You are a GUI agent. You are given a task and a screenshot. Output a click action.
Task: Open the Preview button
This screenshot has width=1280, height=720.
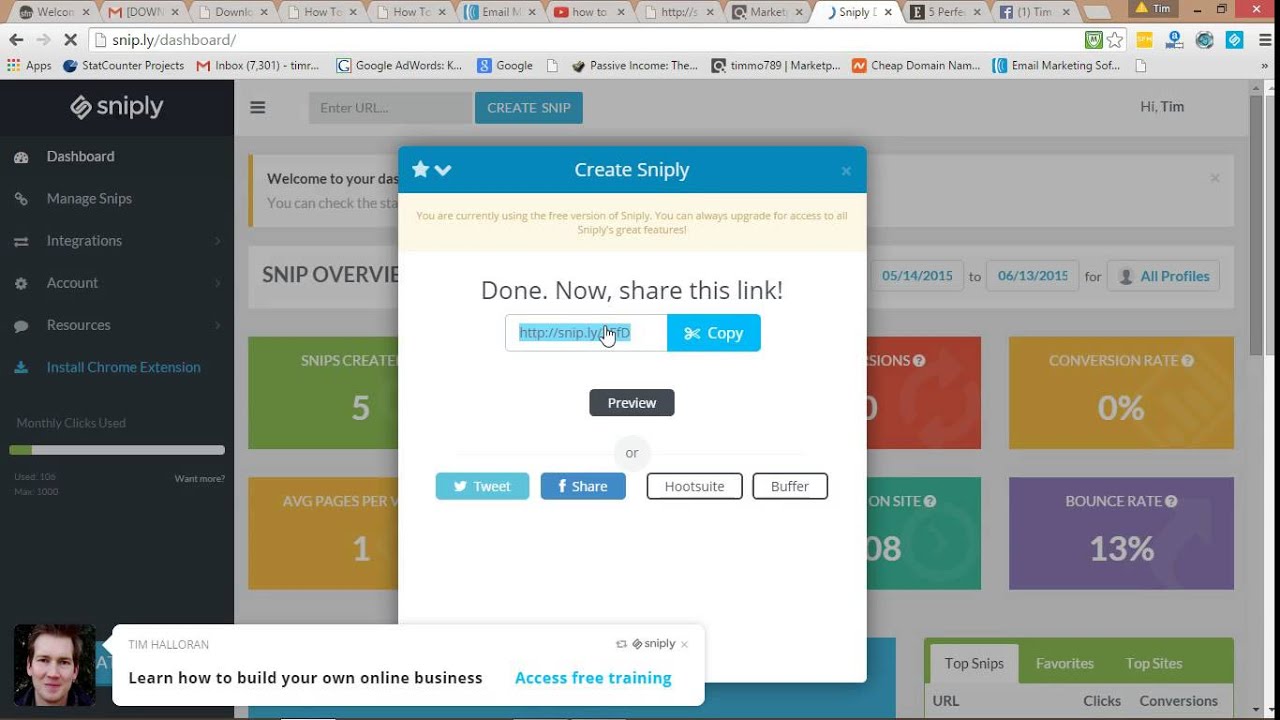pyautogui.click(x=632, y=403)
